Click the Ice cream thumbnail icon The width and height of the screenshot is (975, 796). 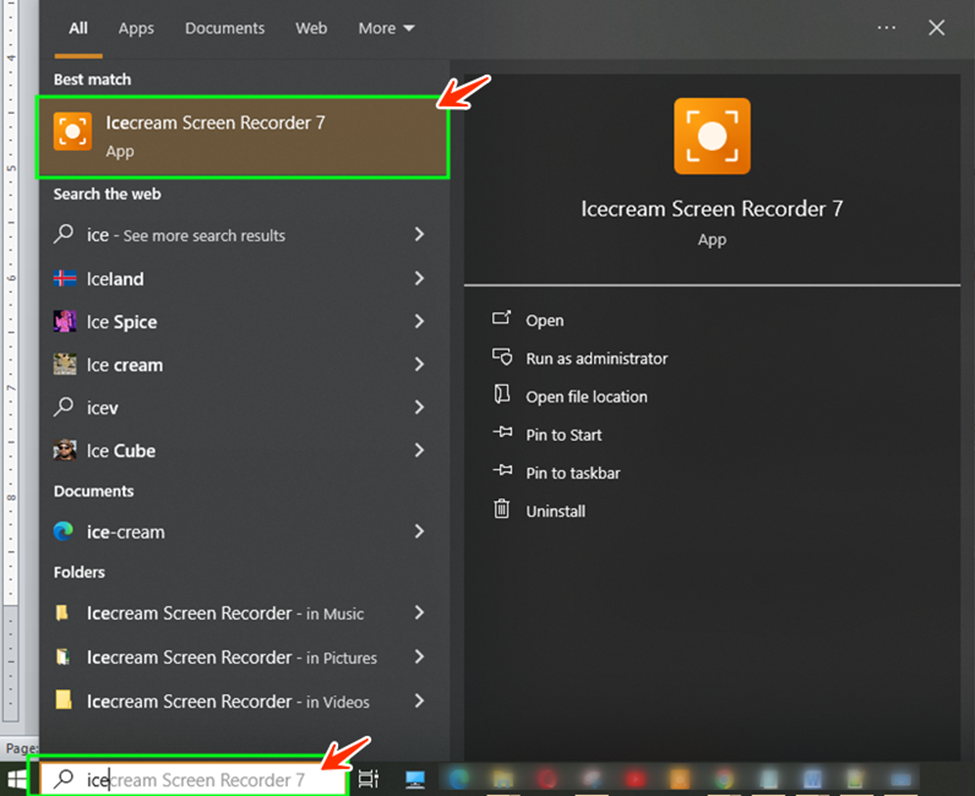tap(65, 364)
